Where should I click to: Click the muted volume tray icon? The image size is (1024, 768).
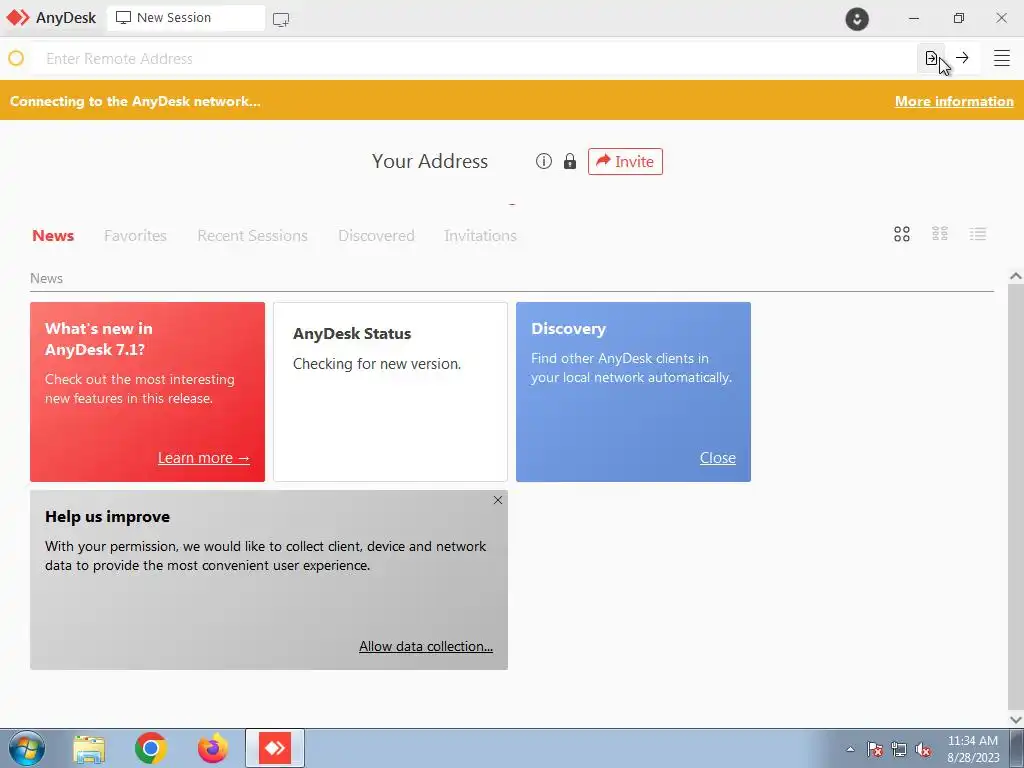pyautogui.click(x=923, y=749)
